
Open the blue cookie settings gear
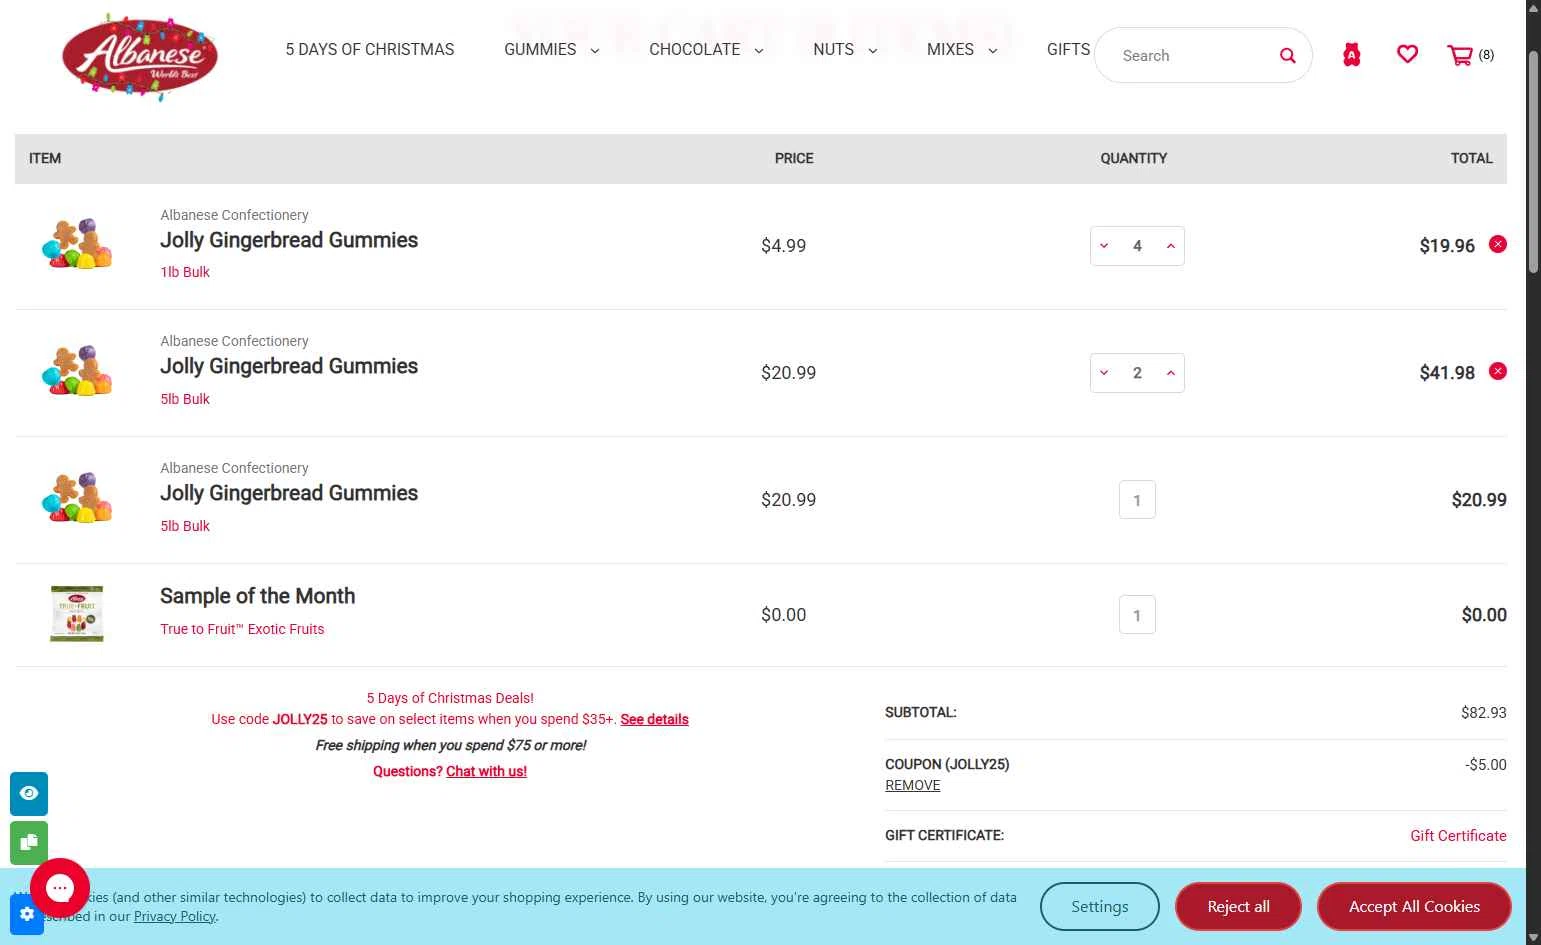[27, 914]
